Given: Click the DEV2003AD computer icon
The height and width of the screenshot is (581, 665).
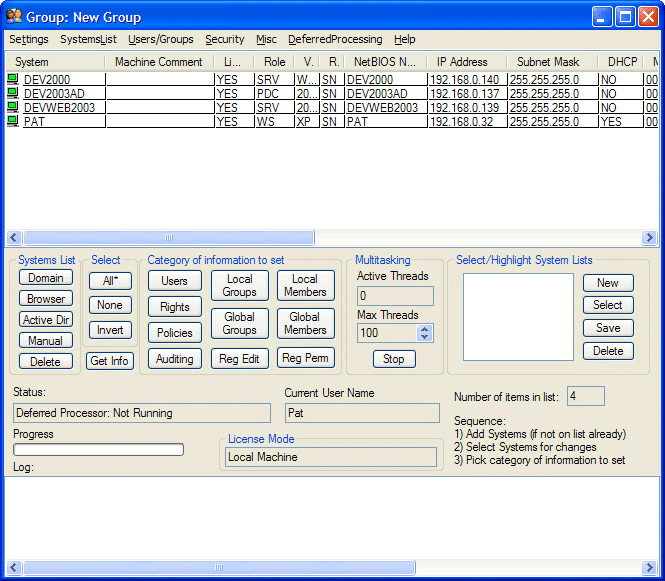Looking at the screenshot, I should pos(13,93).
